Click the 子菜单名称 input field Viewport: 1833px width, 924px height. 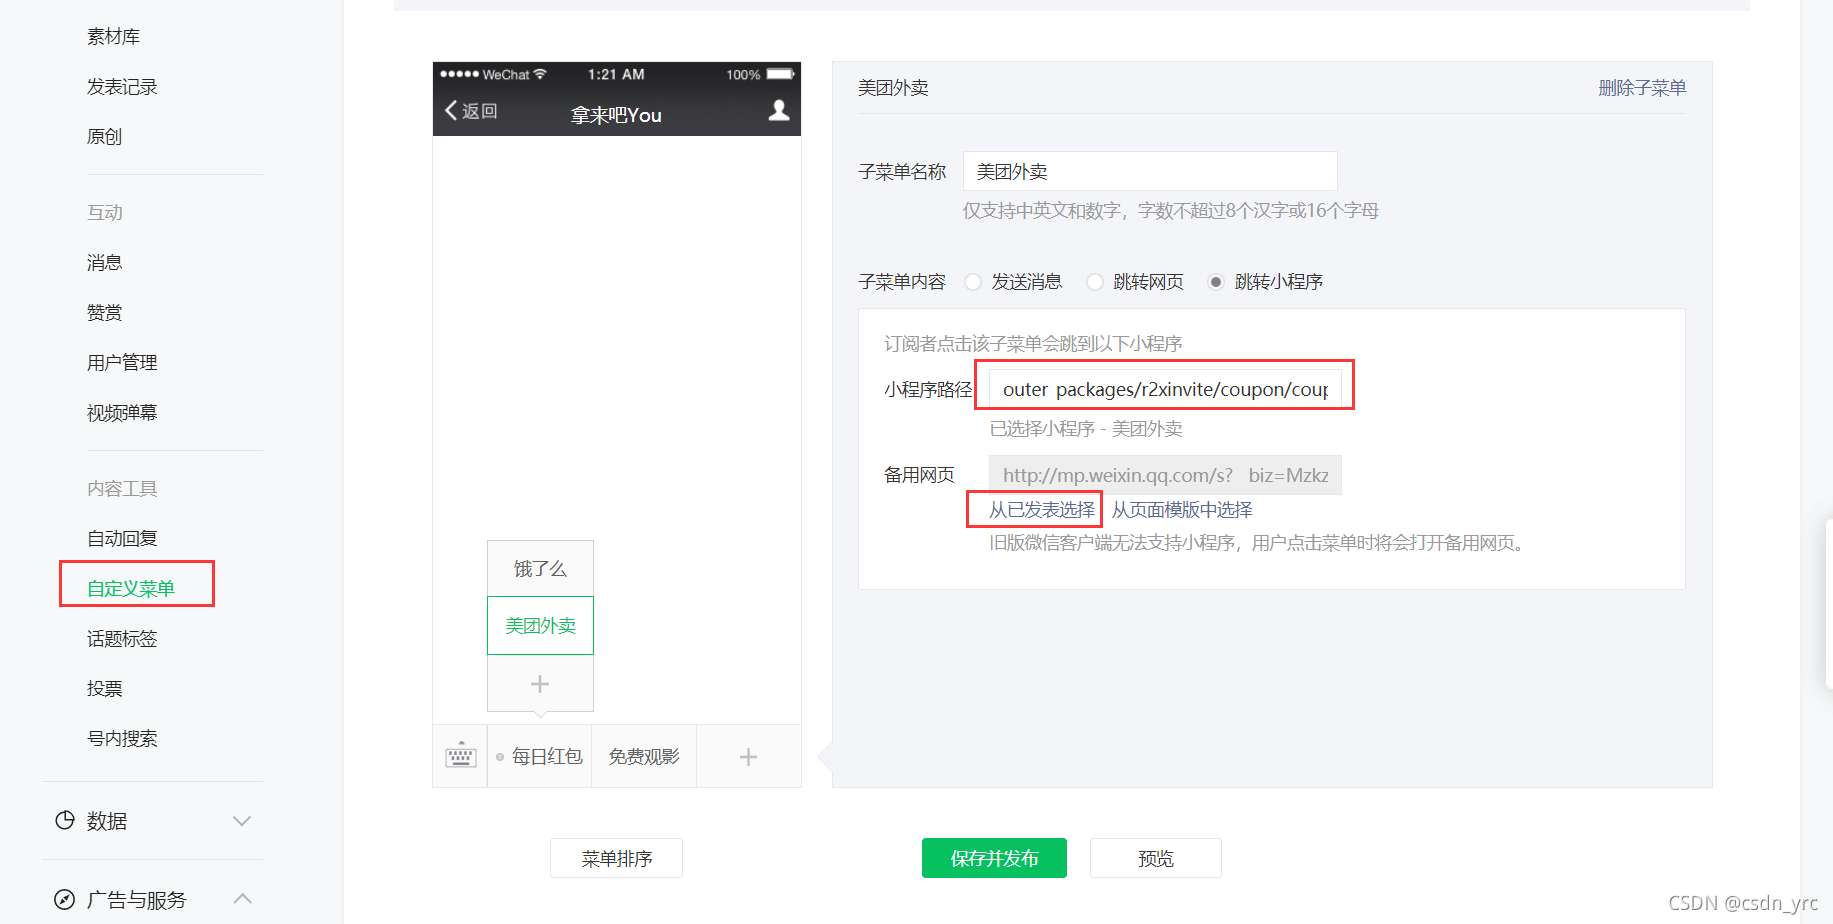coord(1150,171)
